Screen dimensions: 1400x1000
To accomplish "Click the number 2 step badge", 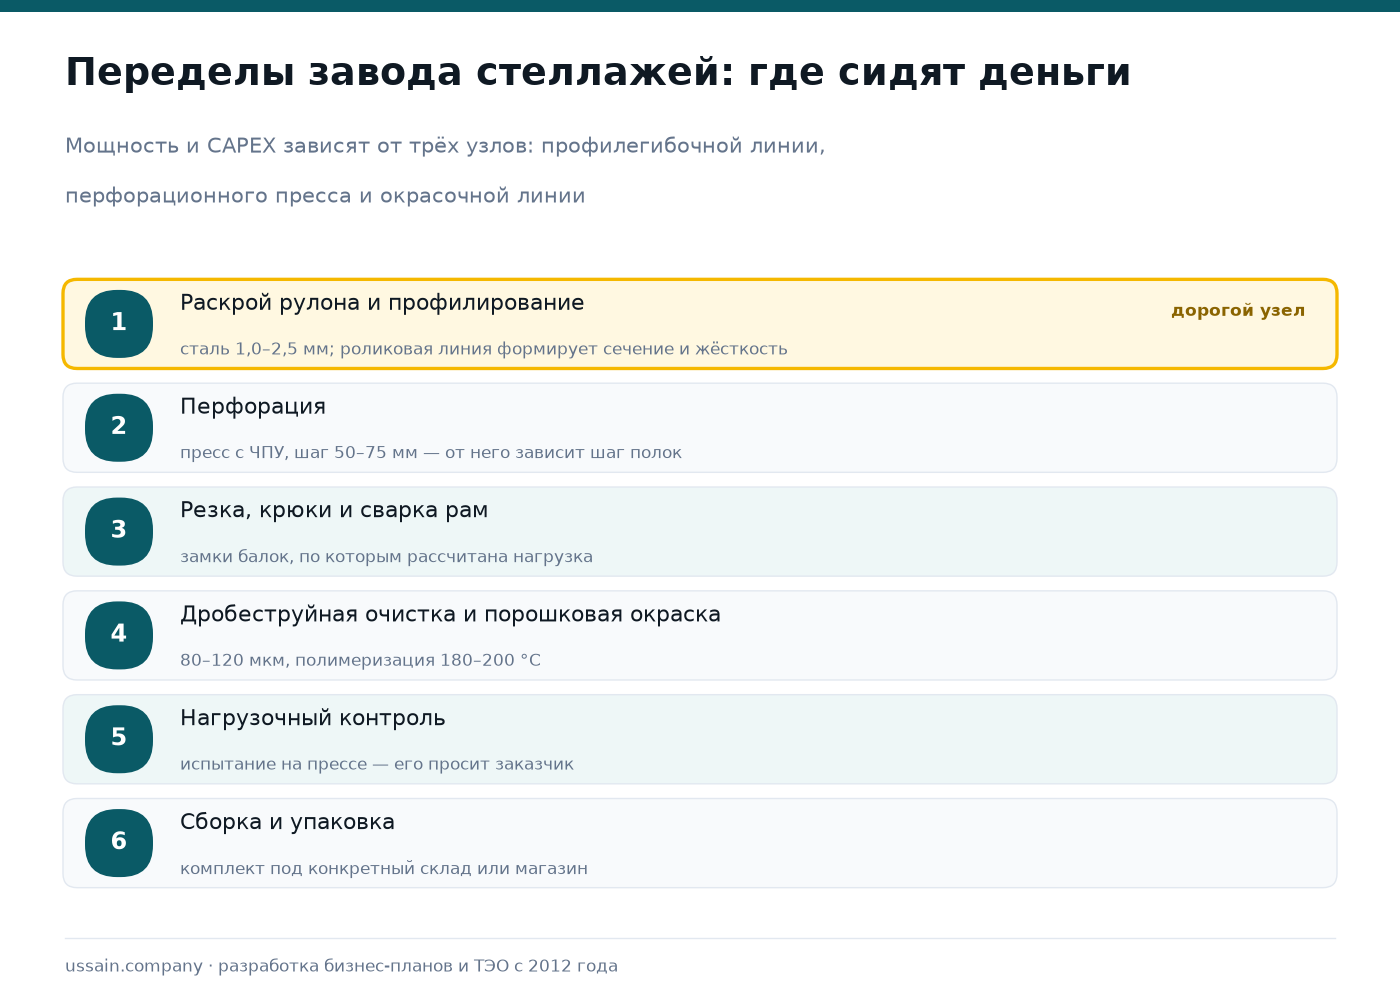I will tap(119, 428).
